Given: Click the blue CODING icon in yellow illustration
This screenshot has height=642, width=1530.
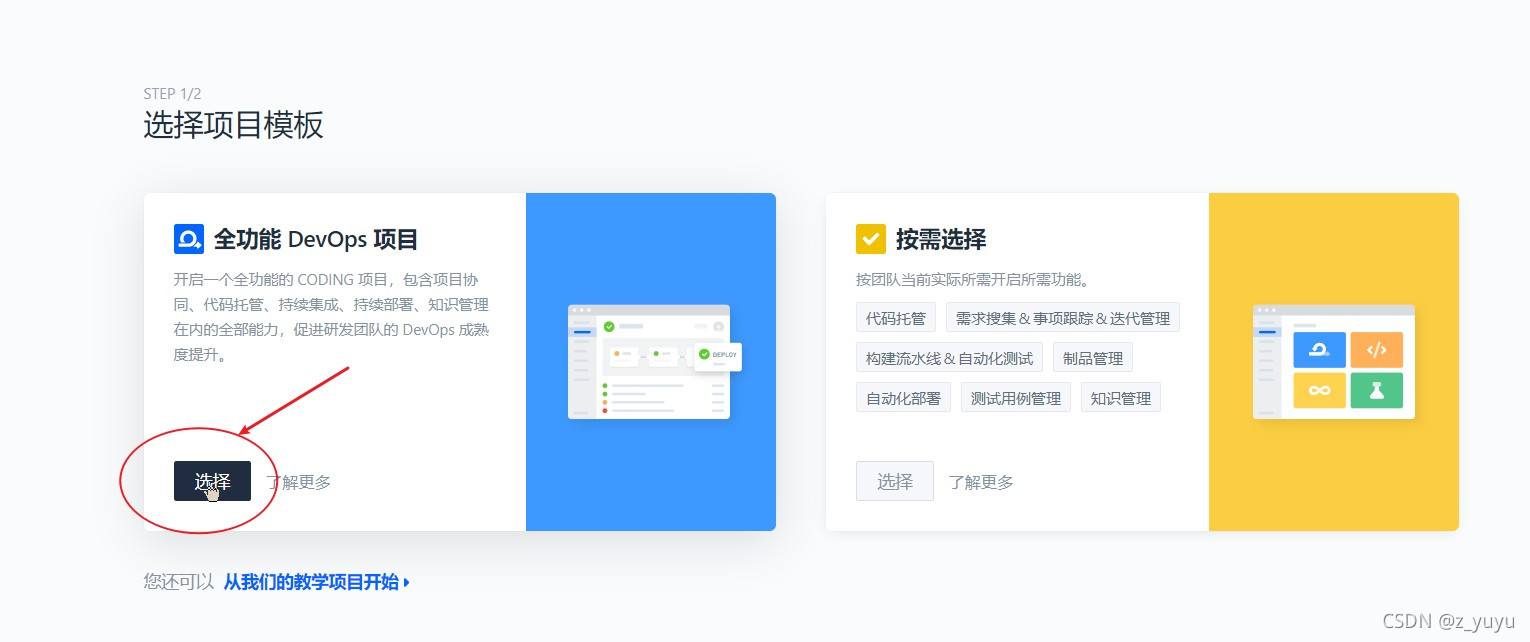Looking at the screenshot, I should tap(1318, 349).
